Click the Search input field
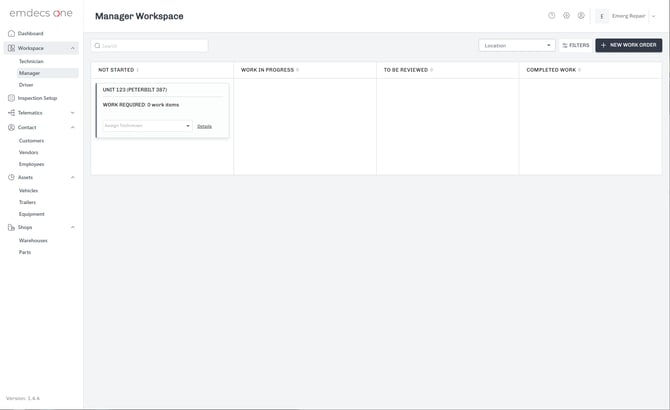This screenshot has width=670, height=410. (150, 46)
